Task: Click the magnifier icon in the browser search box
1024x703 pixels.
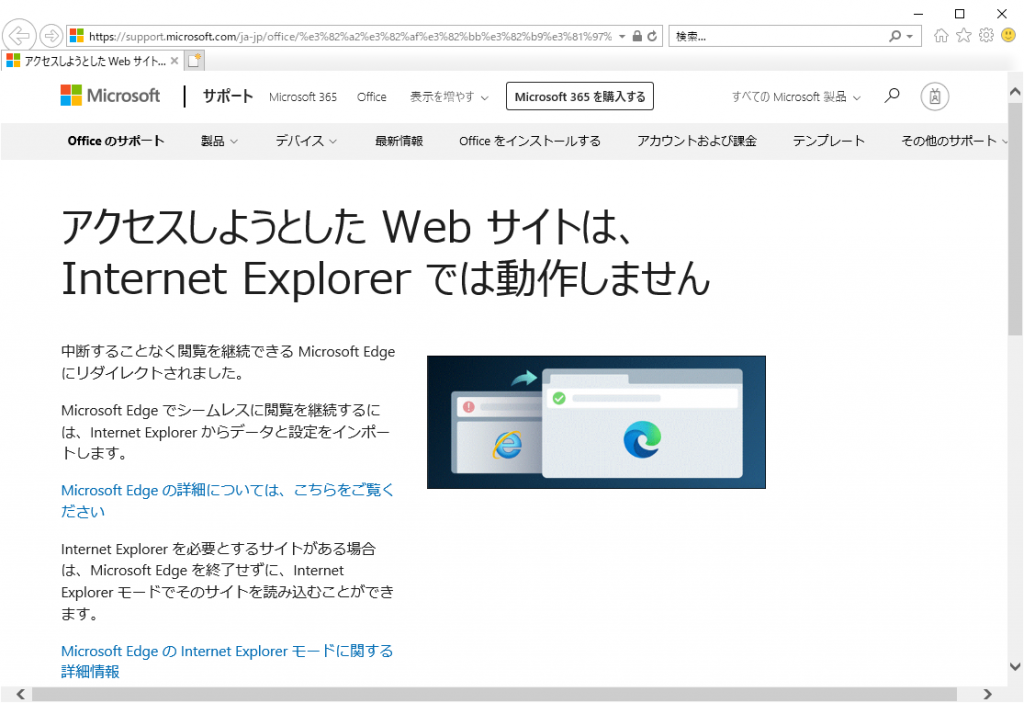Action: point(894,36)
